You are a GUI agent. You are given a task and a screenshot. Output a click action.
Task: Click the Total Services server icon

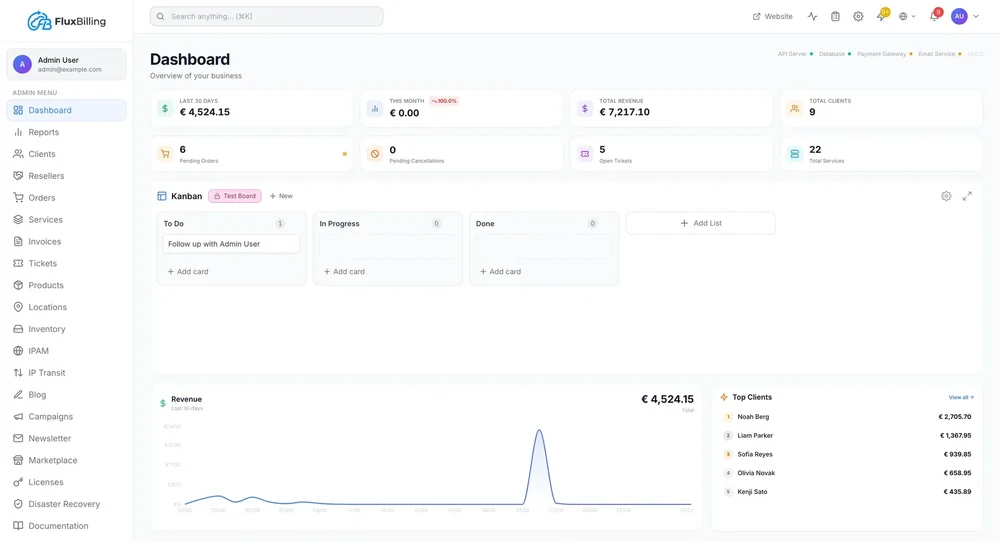tap(795, 154)
